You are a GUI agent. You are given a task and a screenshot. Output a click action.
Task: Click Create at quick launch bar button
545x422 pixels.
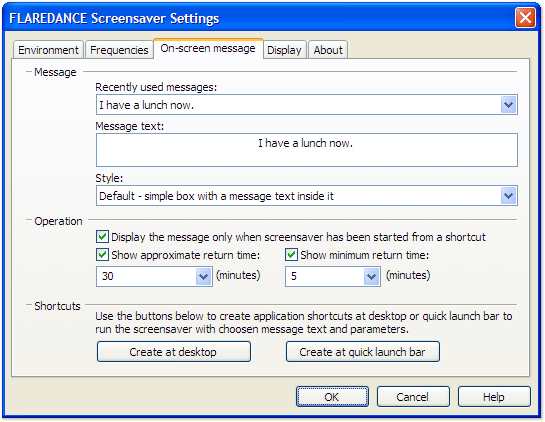click(x=363, y=352)
